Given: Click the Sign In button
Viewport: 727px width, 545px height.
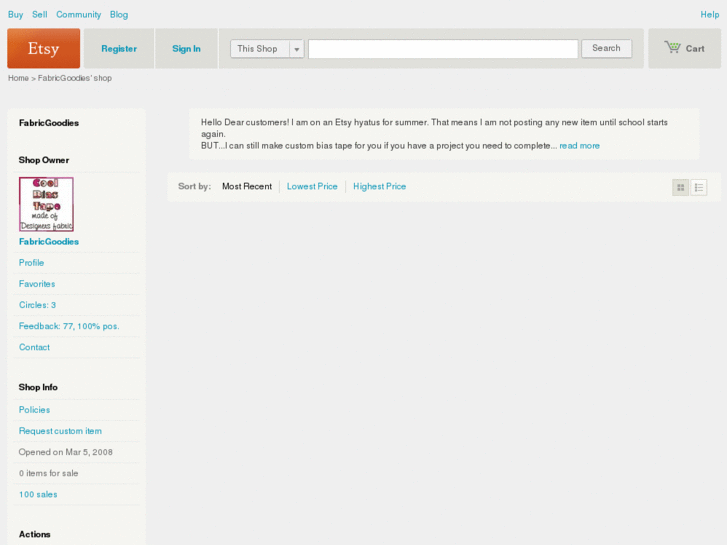Looking at the screenshot, I should tap(186, 48).
